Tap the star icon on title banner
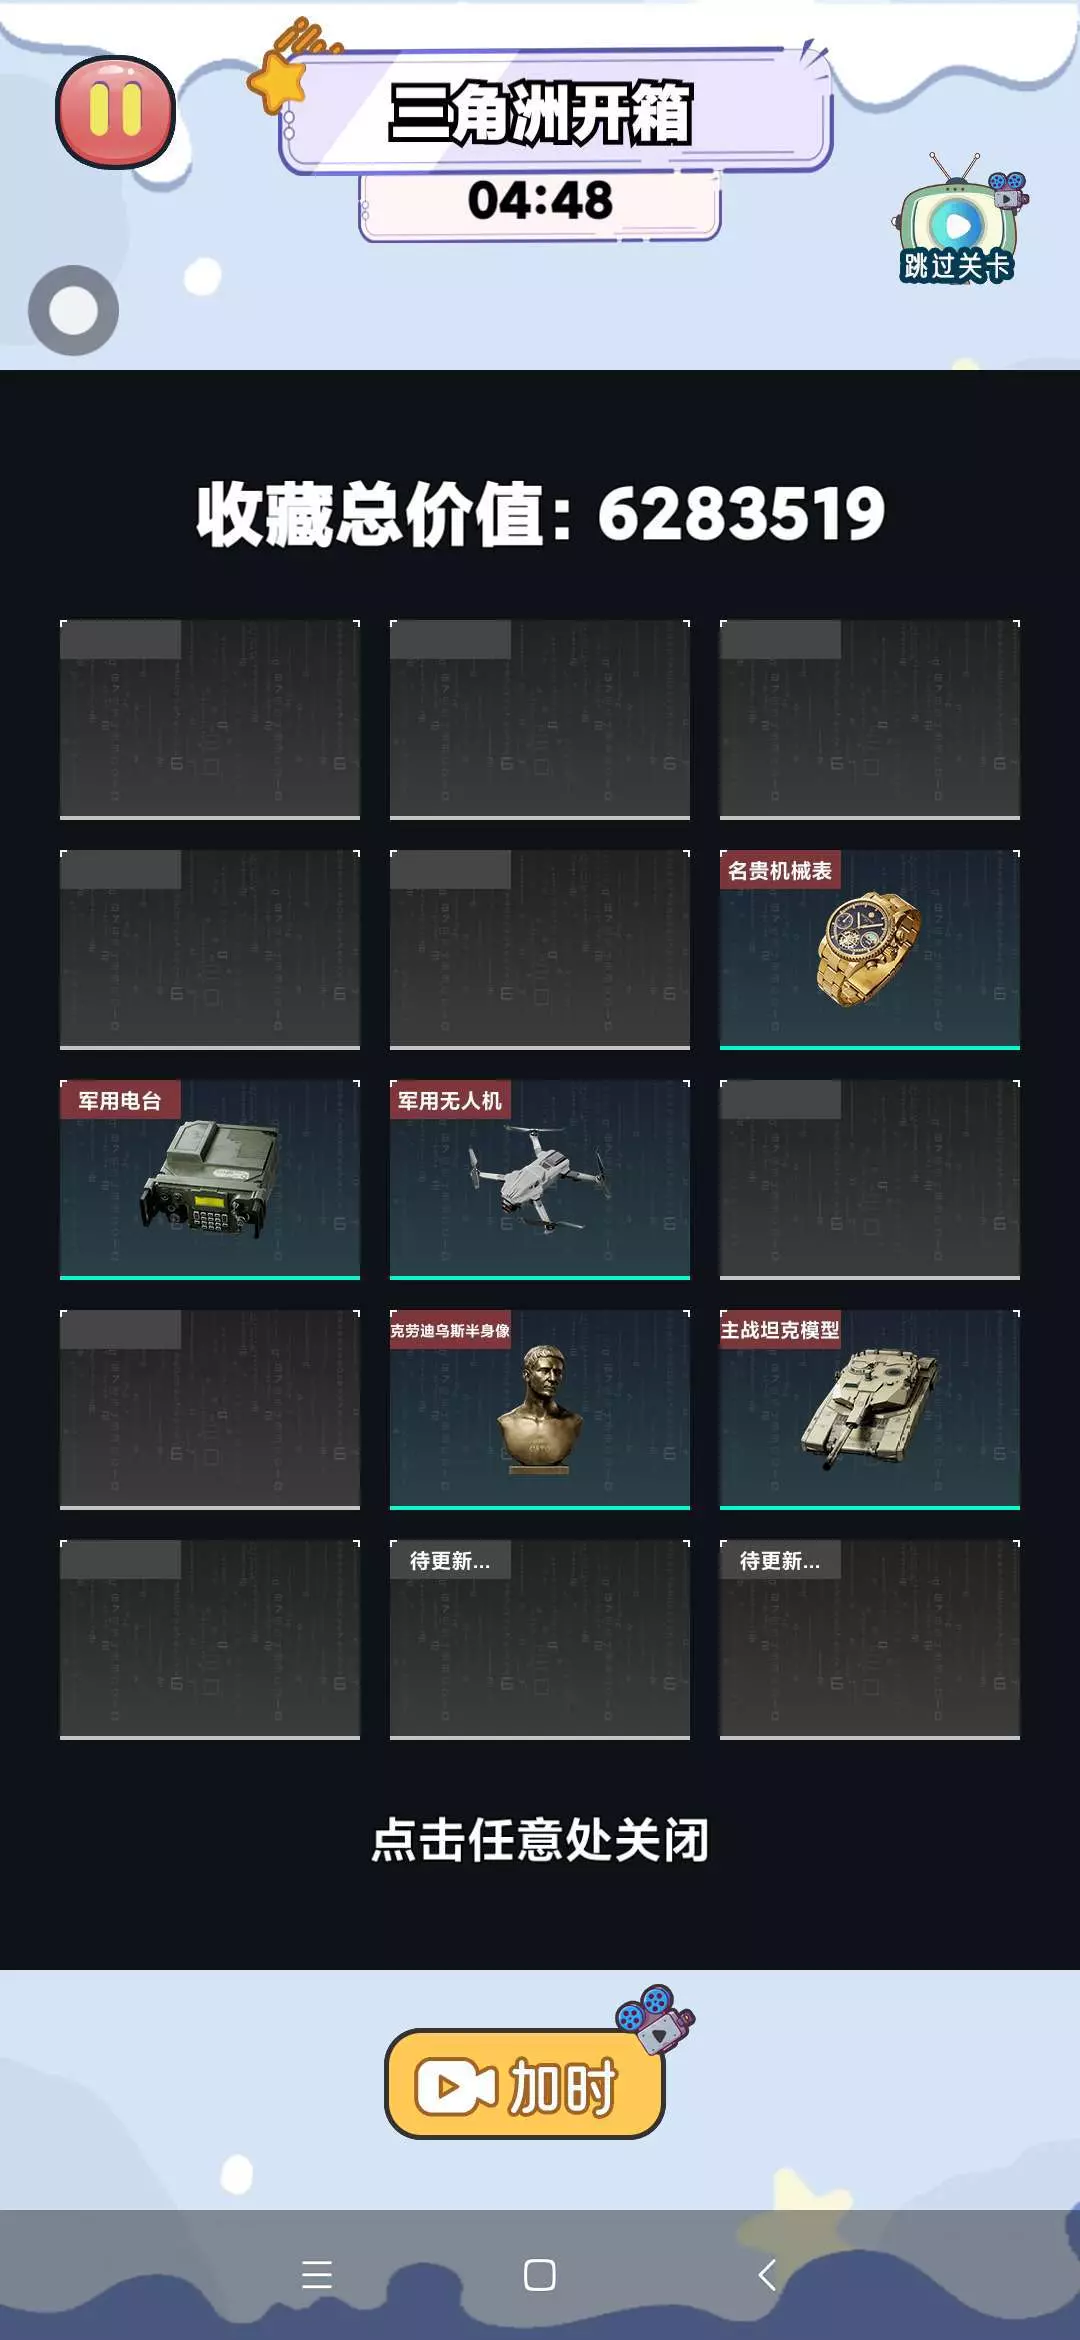Screen dimensions: 1080x2340 pos(278,80)
